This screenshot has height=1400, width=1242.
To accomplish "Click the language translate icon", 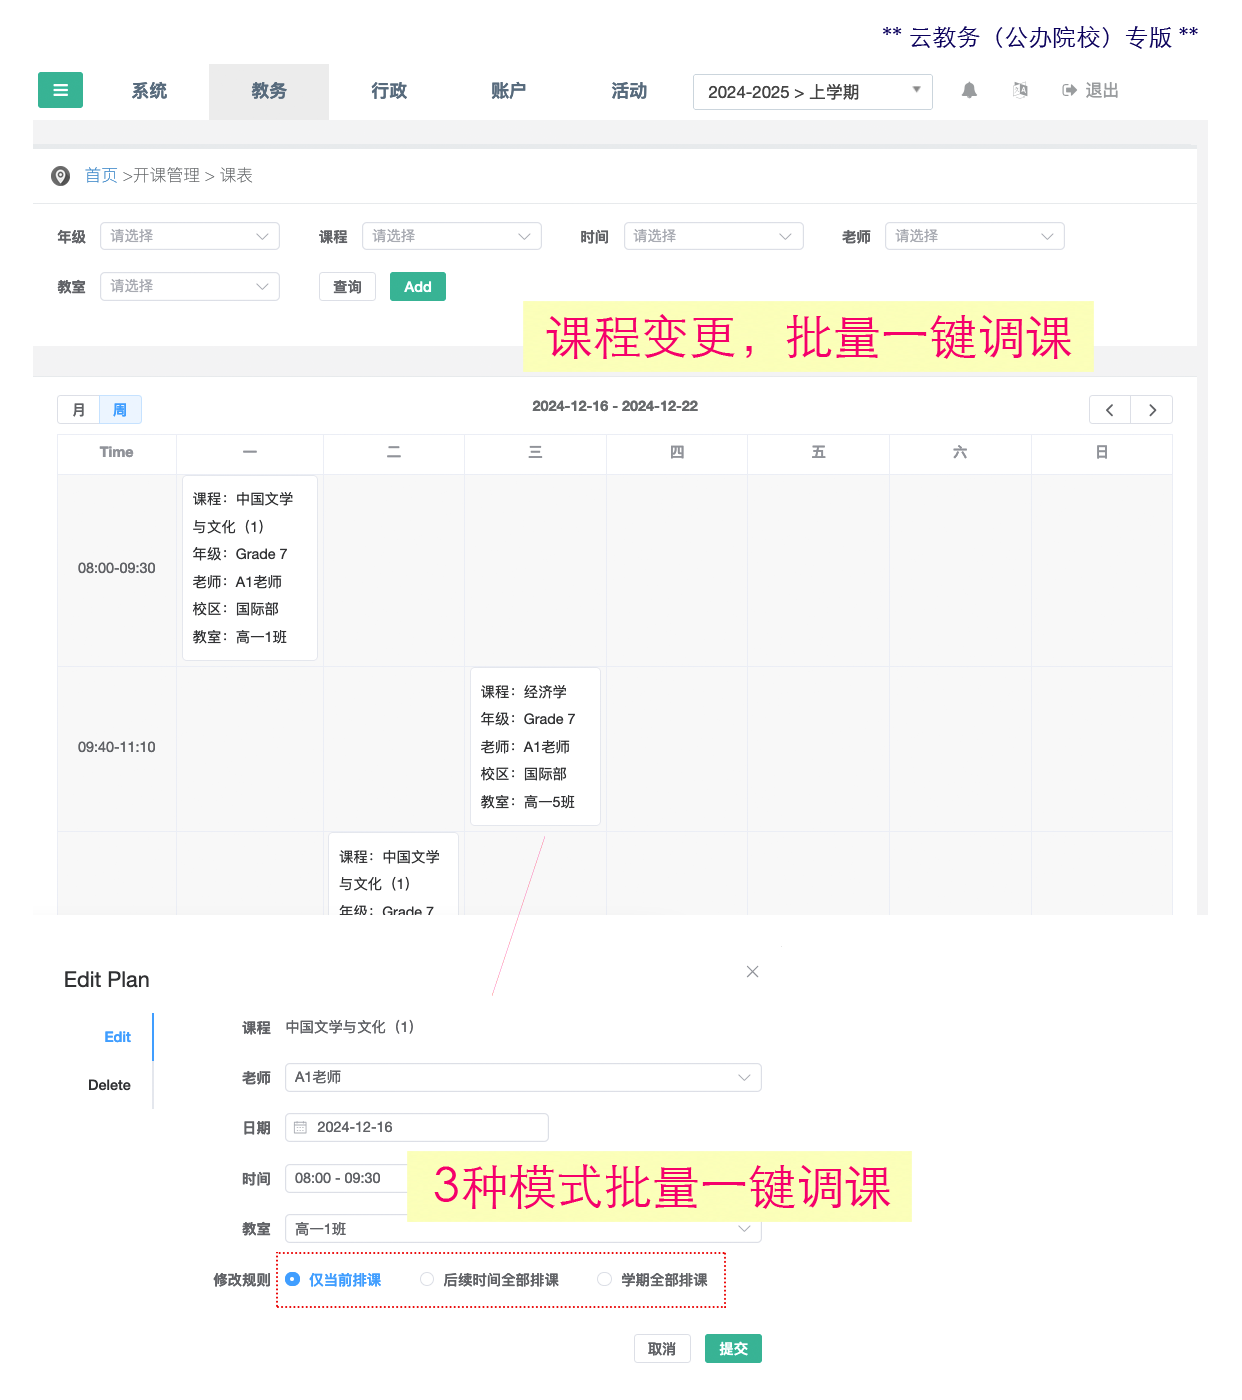I will point(1020,90).
